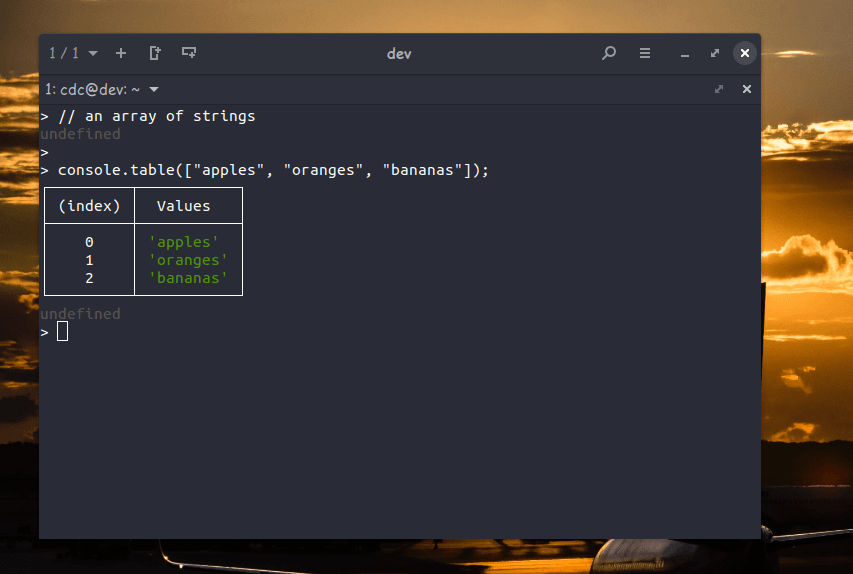Expand the cdc@dev terminal title dropdown arrow
This screenshot has height=574, width=853.
(x=154, y=89)
